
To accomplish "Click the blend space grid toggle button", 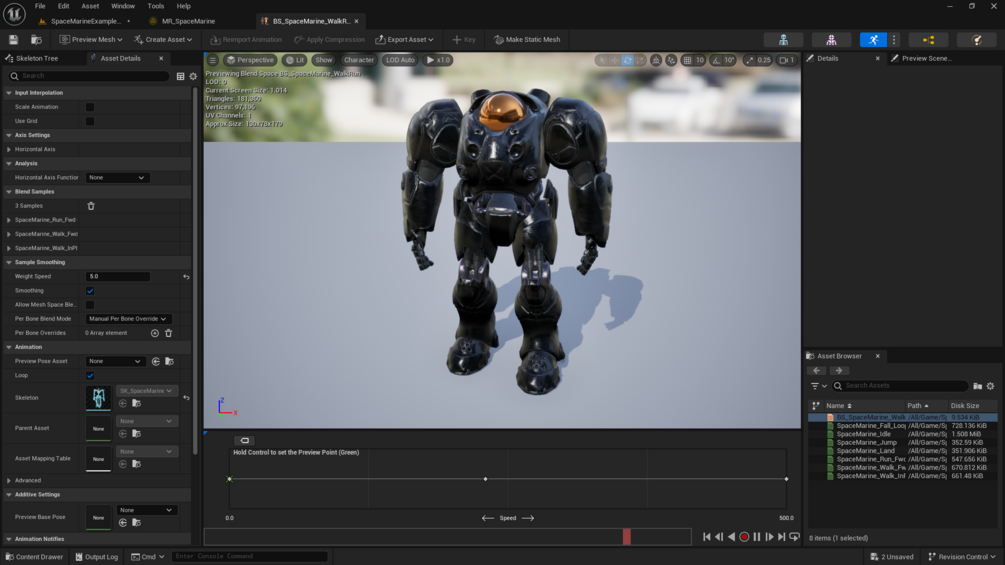I will [x=244, y=441].
